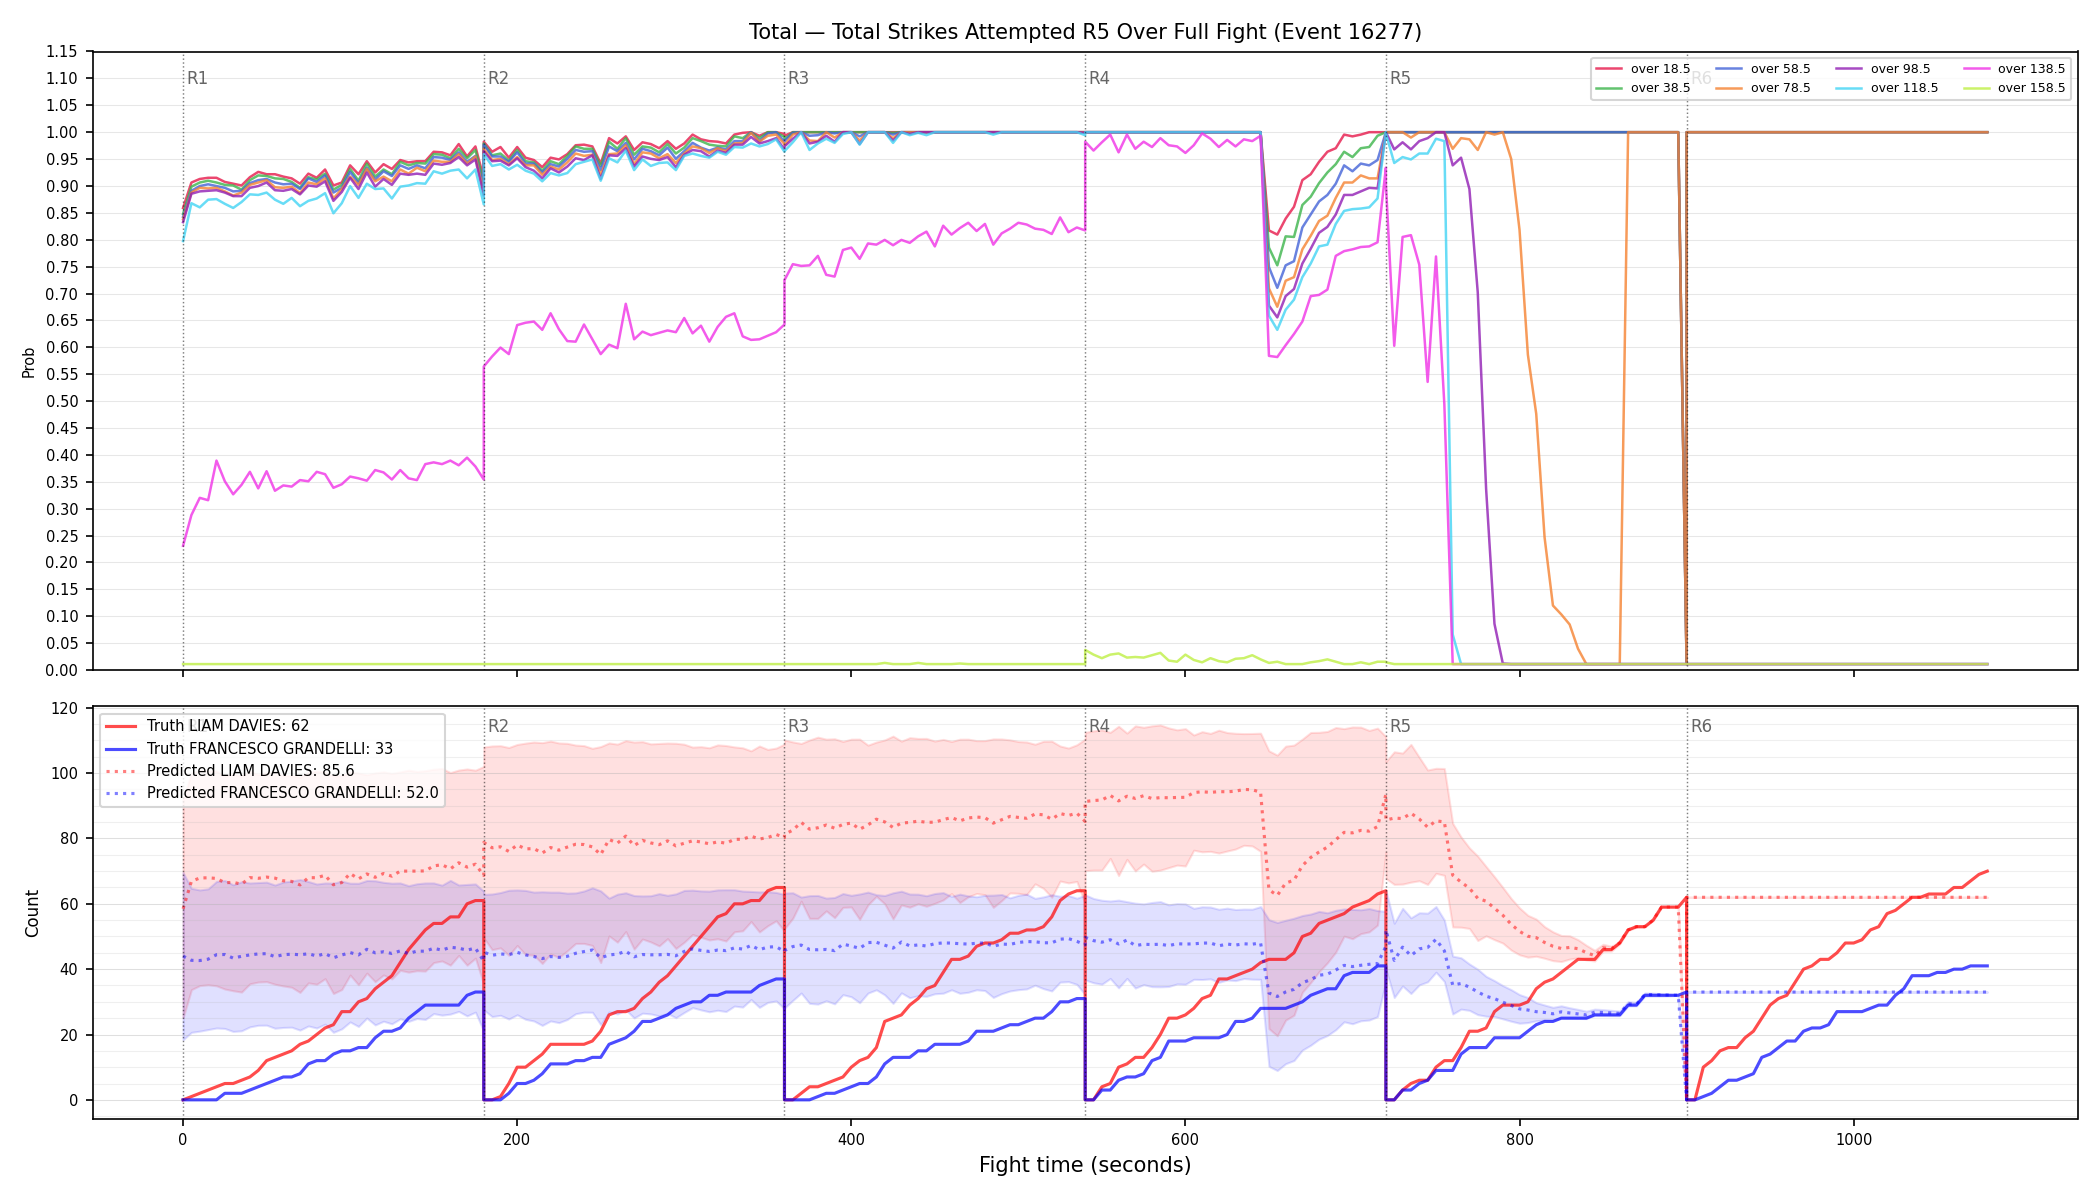Select the 'over 98.5' legend entry
This screenshot has width=2100, height=1200.
point(1883,69)
